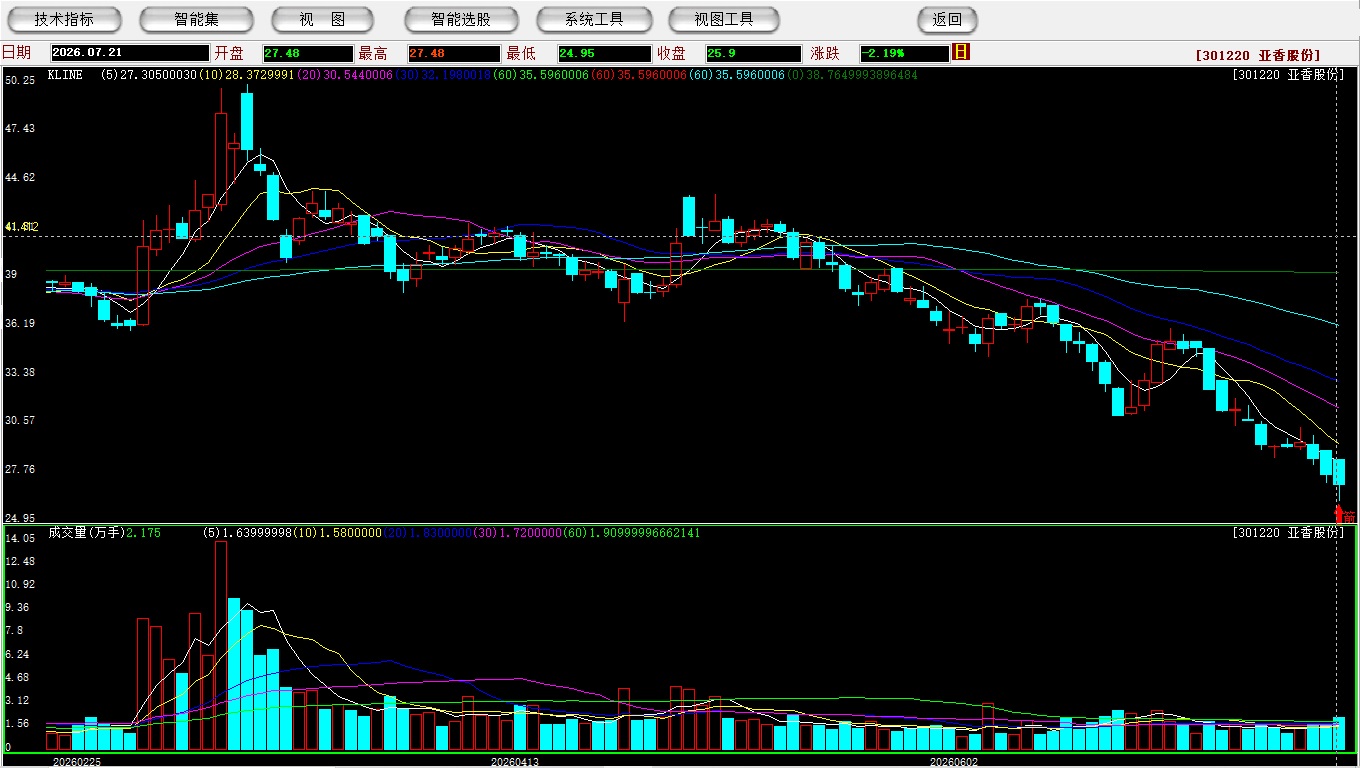1360x768 pixels.
Task: Click the 50.25 price axis label
Action: tap(20, 80)
